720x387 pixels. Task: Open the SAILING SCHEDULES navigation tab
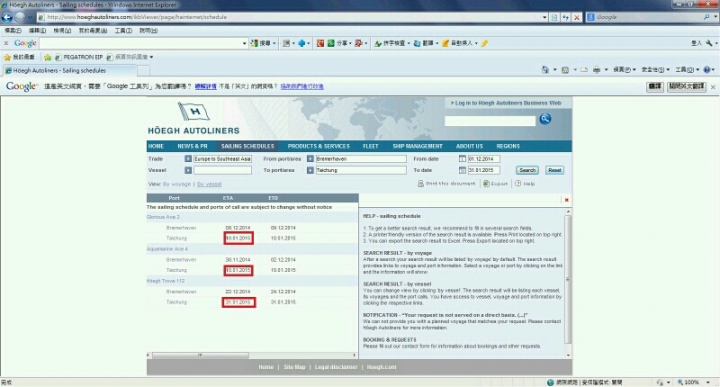click(x=248, y=146)
